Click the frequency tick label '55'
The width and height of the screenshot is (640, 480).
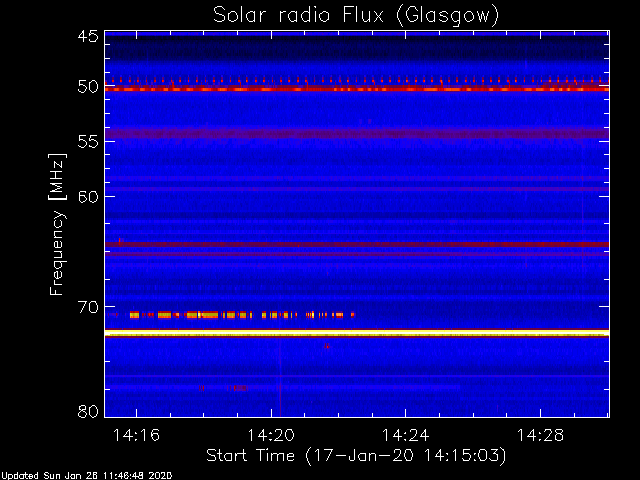tap(88, 142)
